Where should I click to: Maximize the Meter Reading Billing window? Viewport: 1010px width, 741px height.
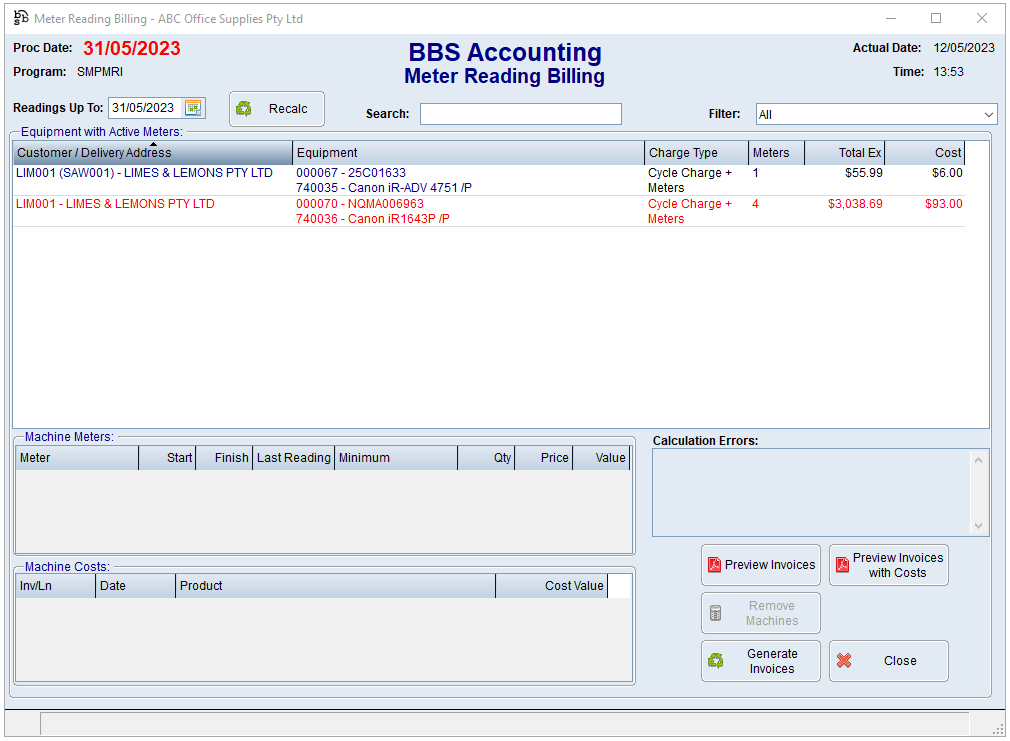click(936, 18)
